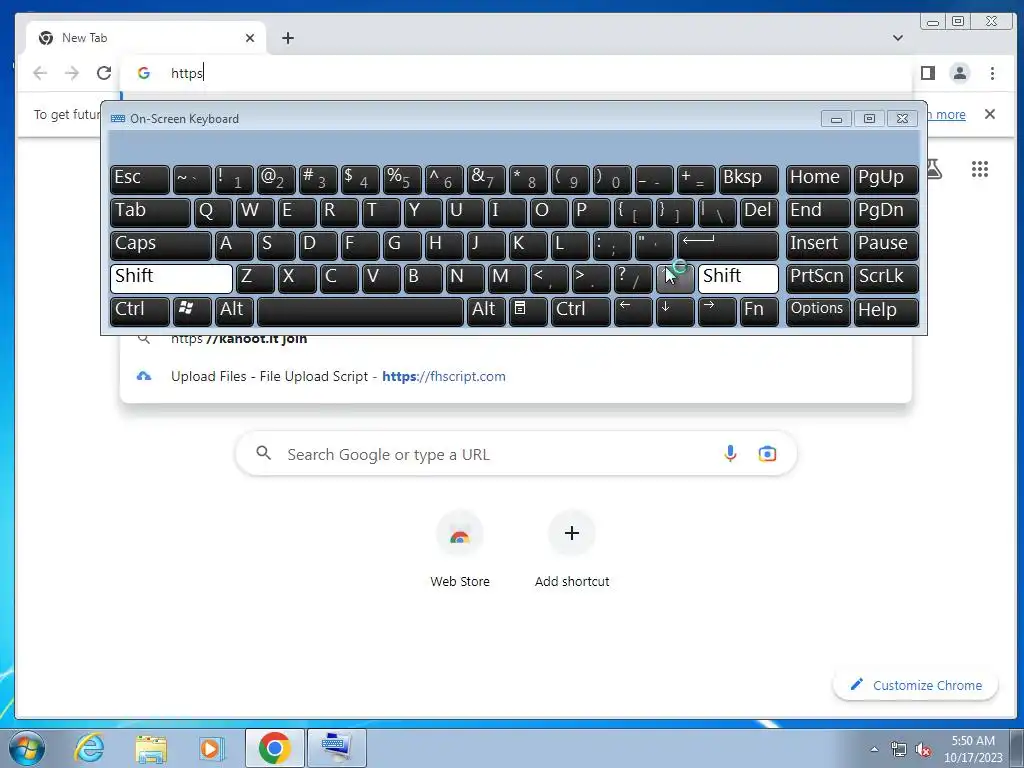The height and width of the screenshot is (768, 1024).
Task: Toggle the Caps key on keyboard
Action: [x=161, y=246]
